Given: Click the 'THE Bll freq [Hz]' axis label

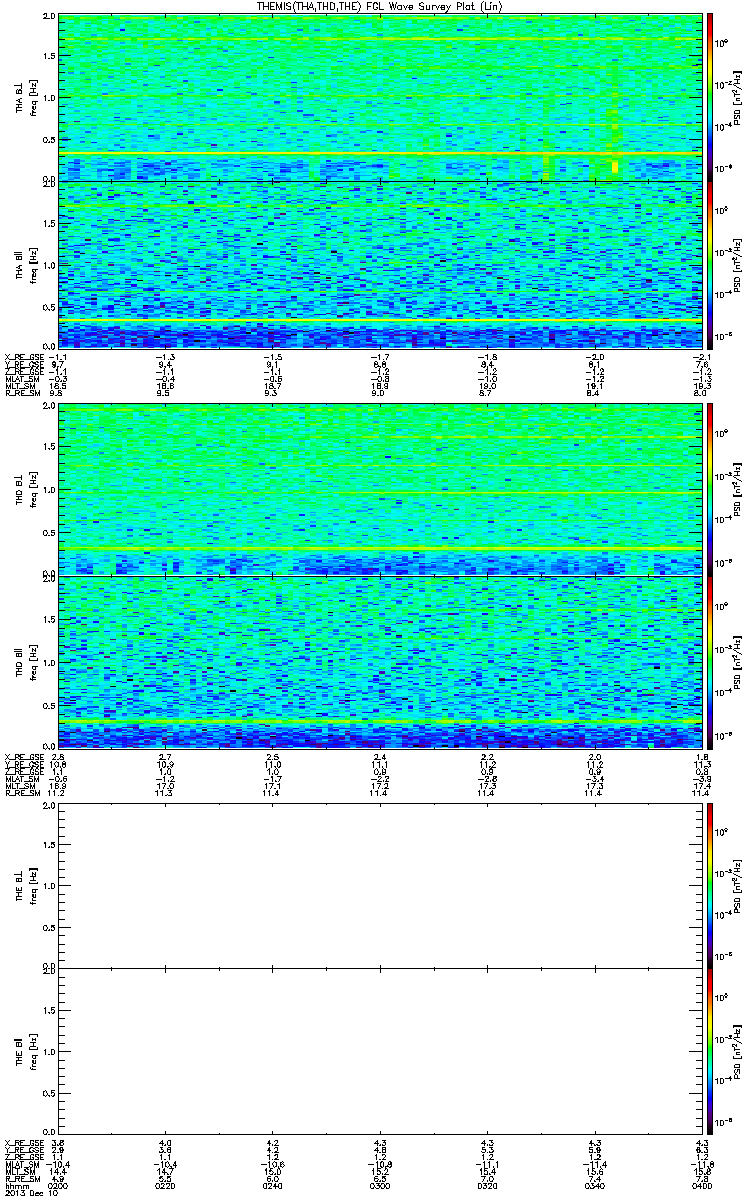Looking at the screenshot, I should (x=26, y=1051).
